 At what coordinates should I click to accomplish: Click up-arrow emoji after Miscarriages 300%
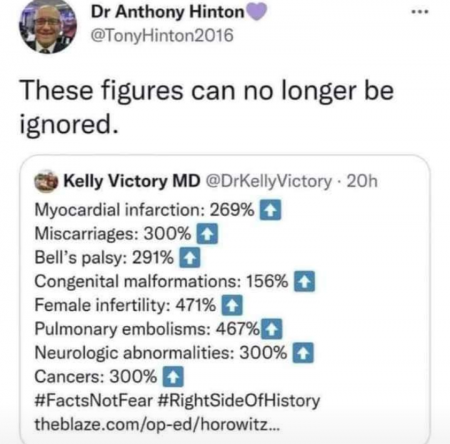(x=207, y=234)
